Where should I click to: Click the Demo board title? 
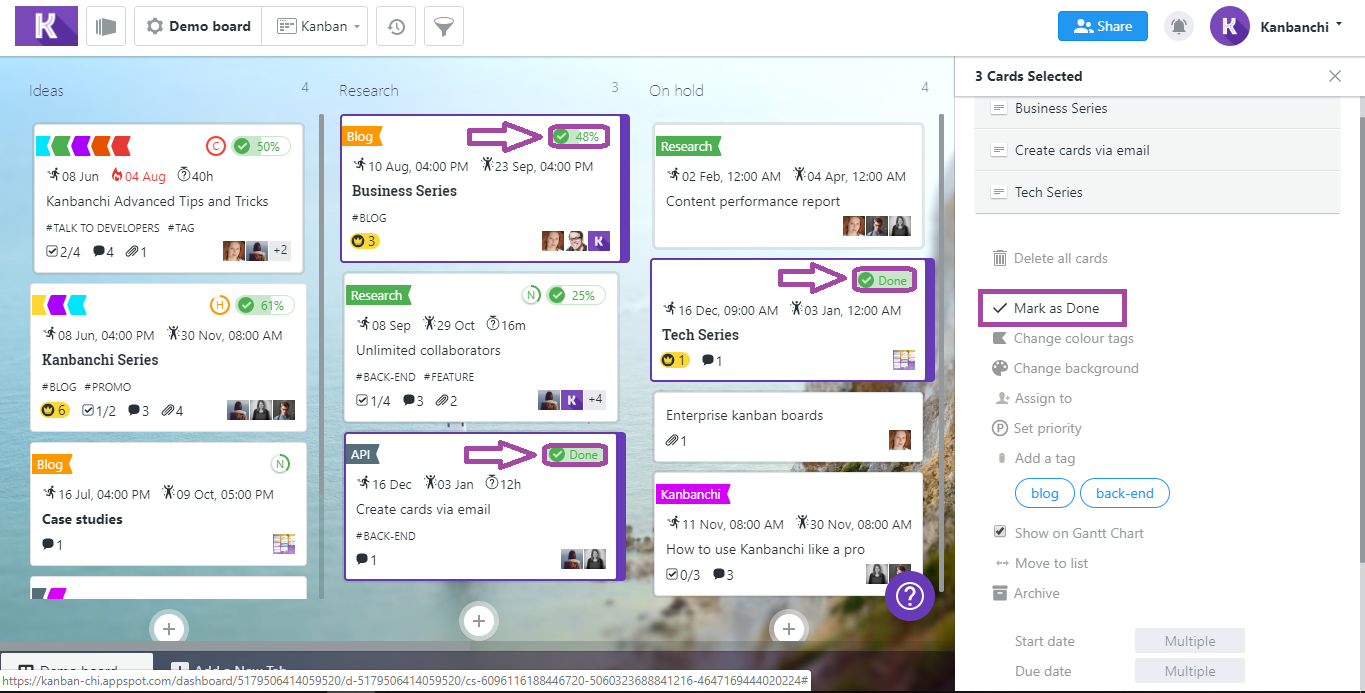[210, 26]
